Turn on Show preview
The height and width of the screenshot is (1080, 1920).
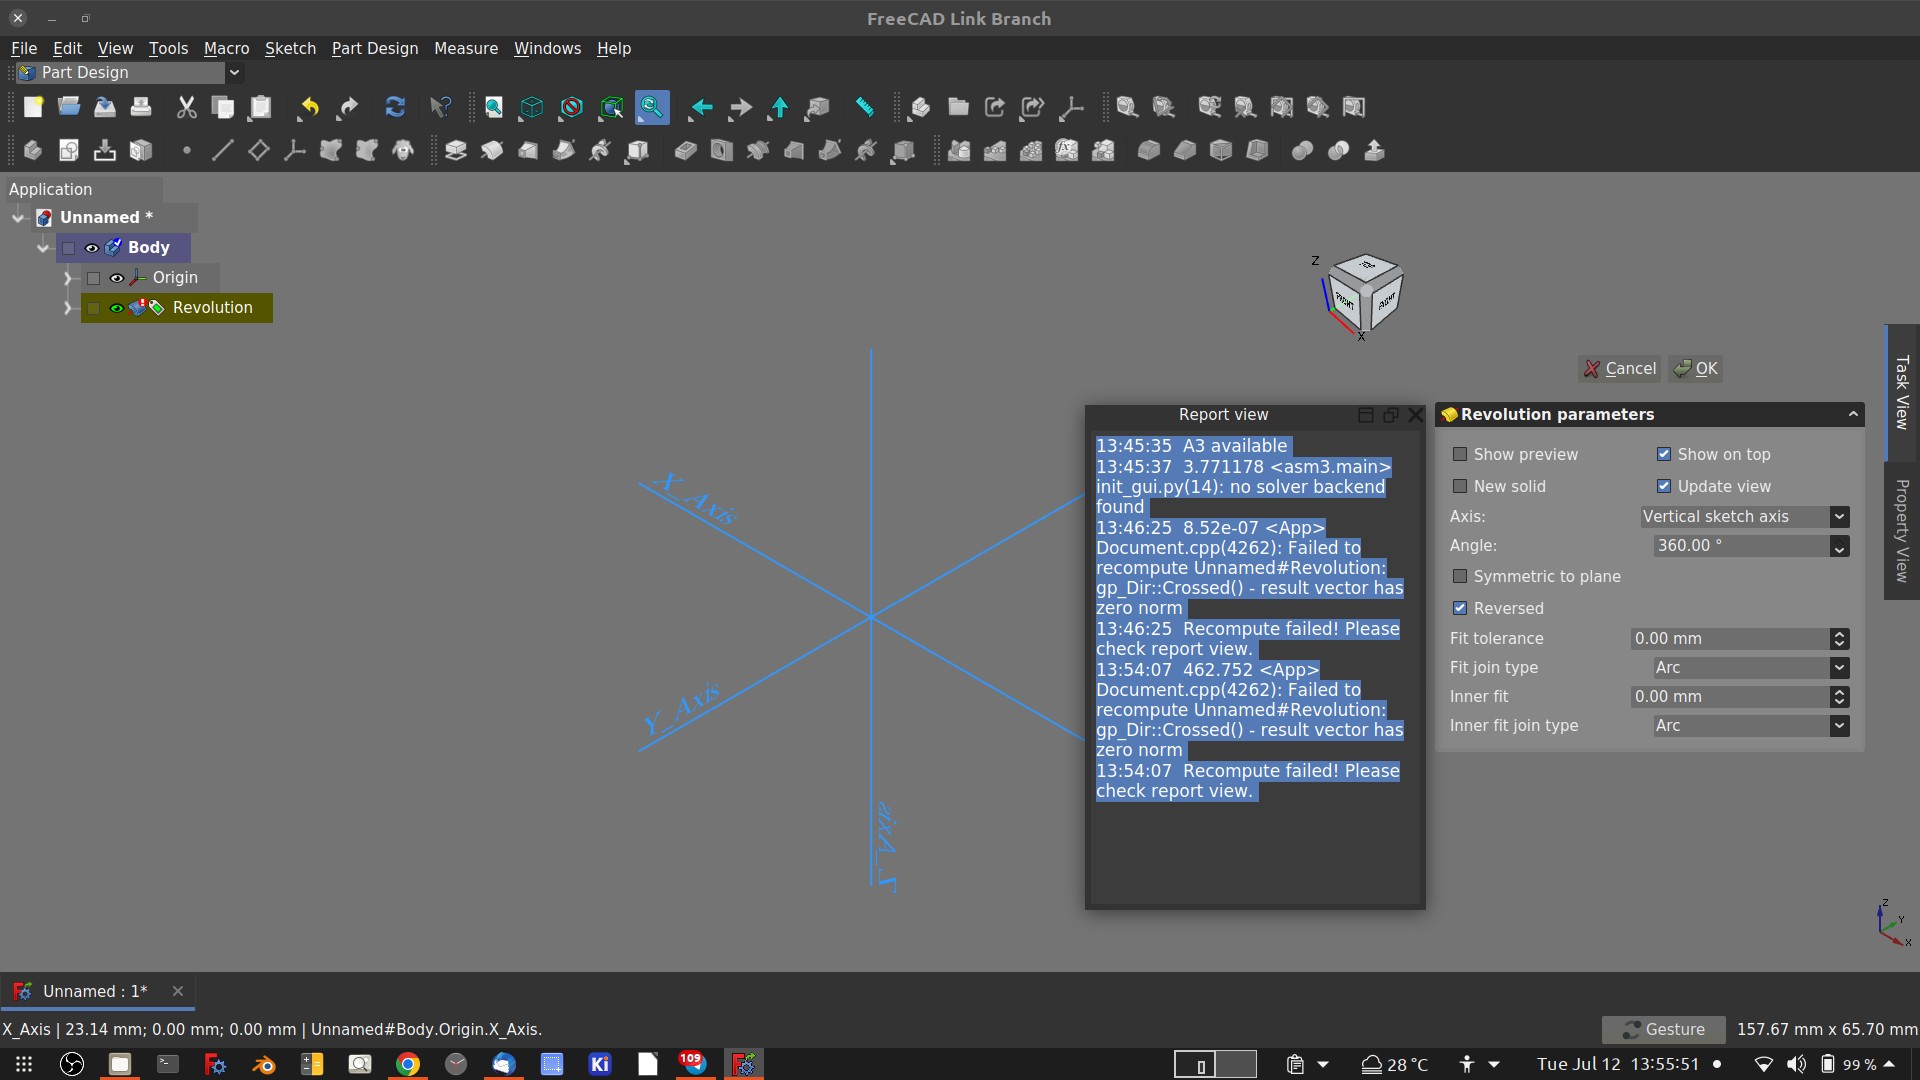tap(1460, 454)
